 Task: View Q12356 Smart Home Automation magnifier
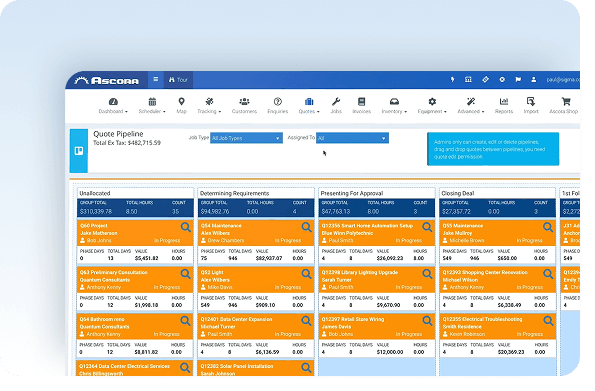[427, 227]
